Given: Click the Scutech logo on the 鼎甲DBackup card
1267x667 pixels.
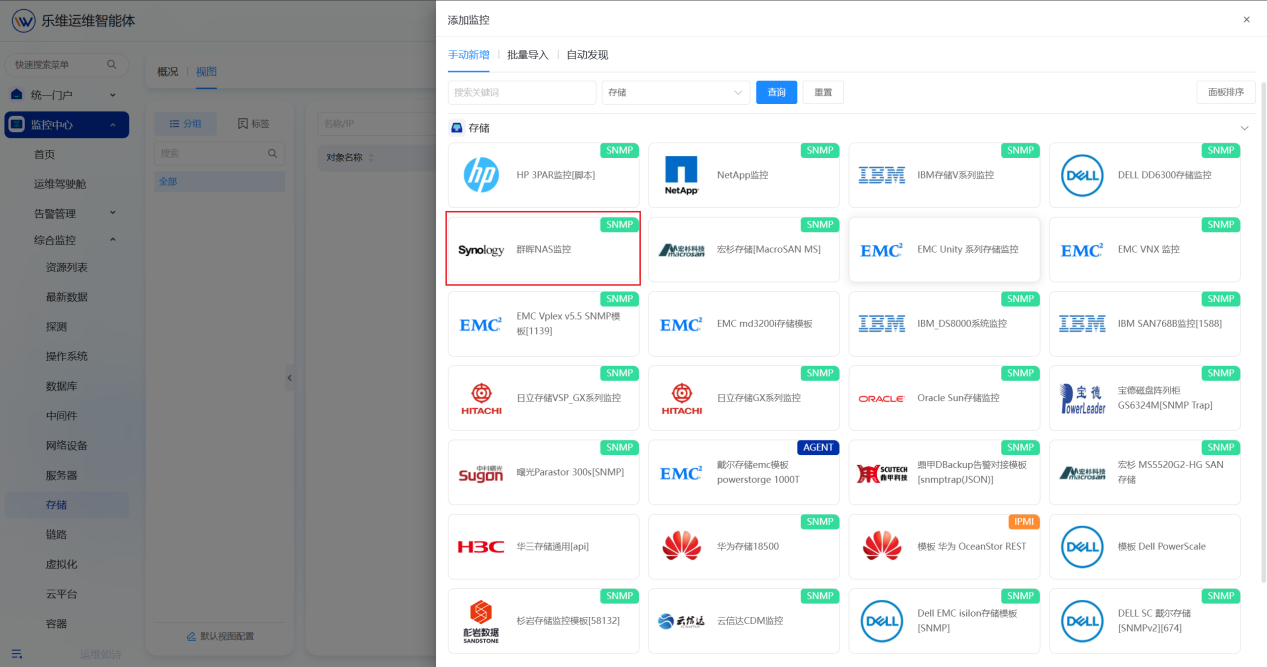Looking at the screenshot, I should coord(881,473).
